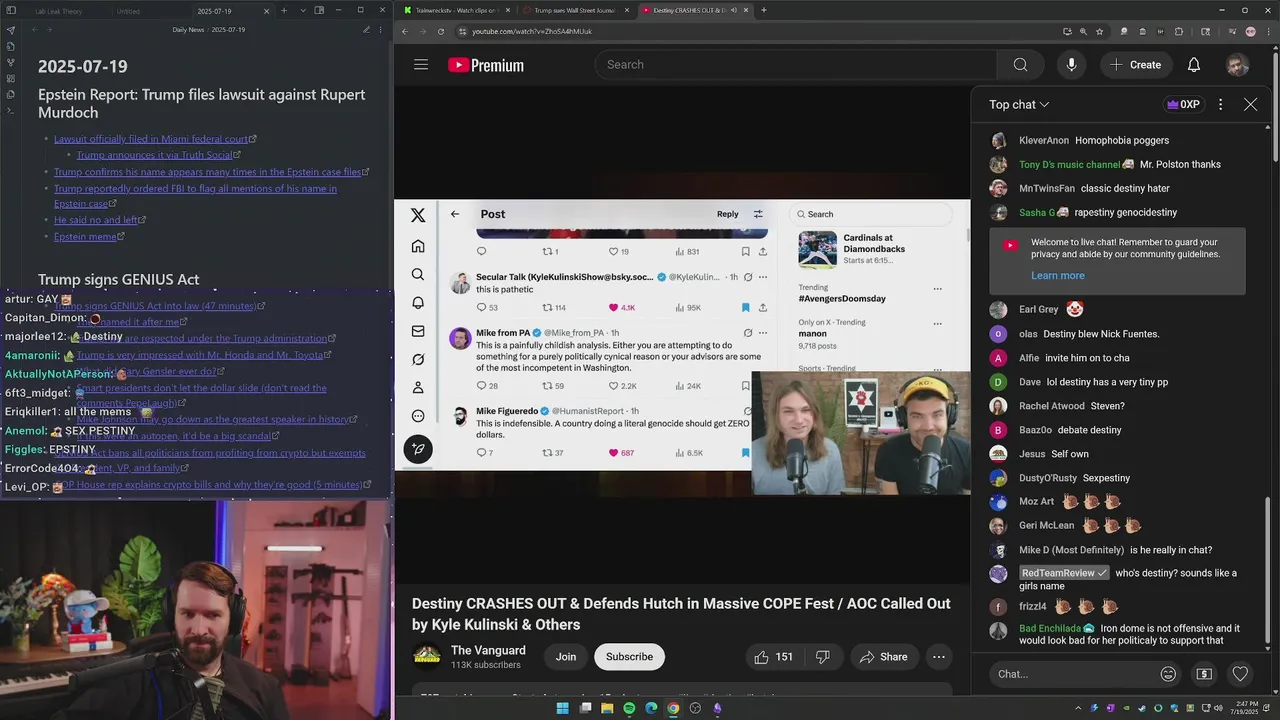Screen dimensions: 1280x720
Task: Click the Subscribe button
Action: pyautogui.click(x=629, y=657)
